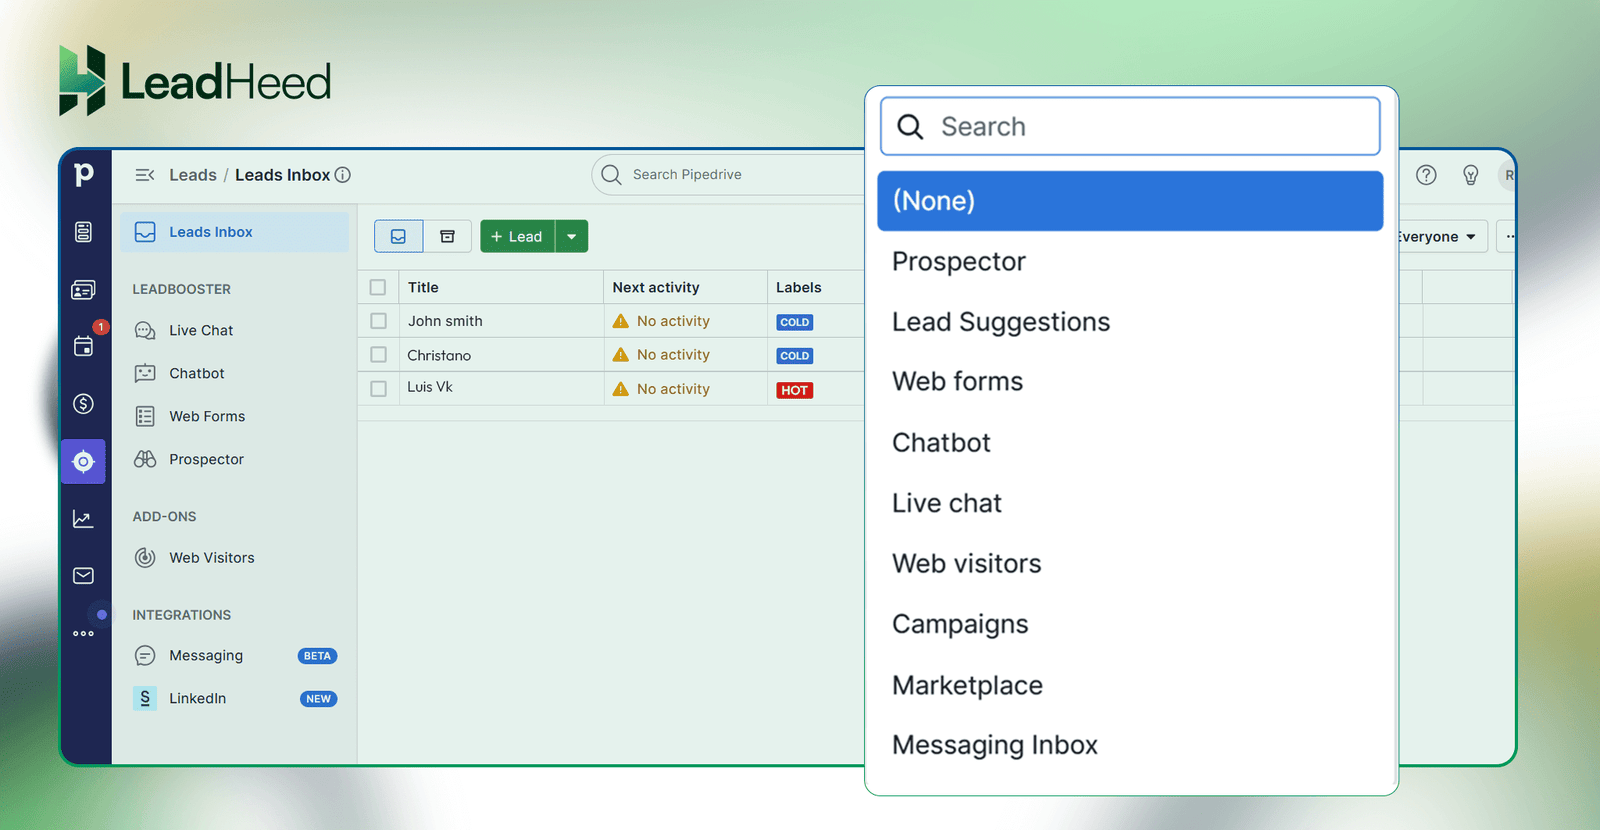1600x830 pixels.
Task: Check the Christano row checkbox
Action: [x=378, y=355]
